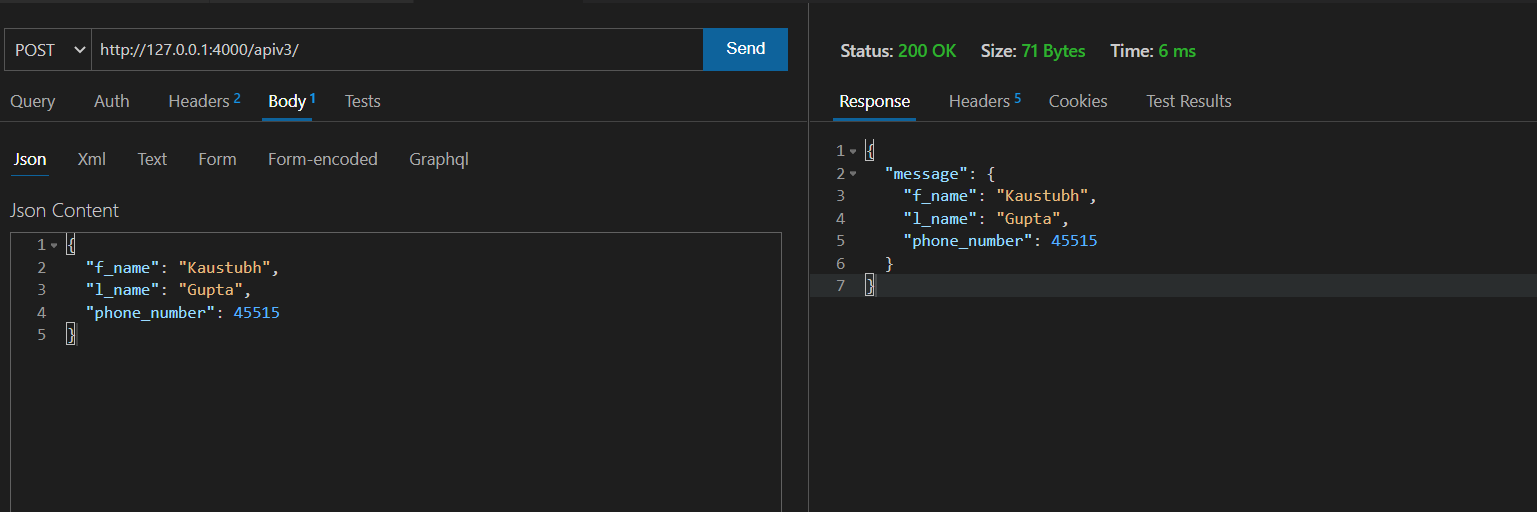Click the "message" key in response
This screenshot has width=1537, height=512.
tap(927, 174)
